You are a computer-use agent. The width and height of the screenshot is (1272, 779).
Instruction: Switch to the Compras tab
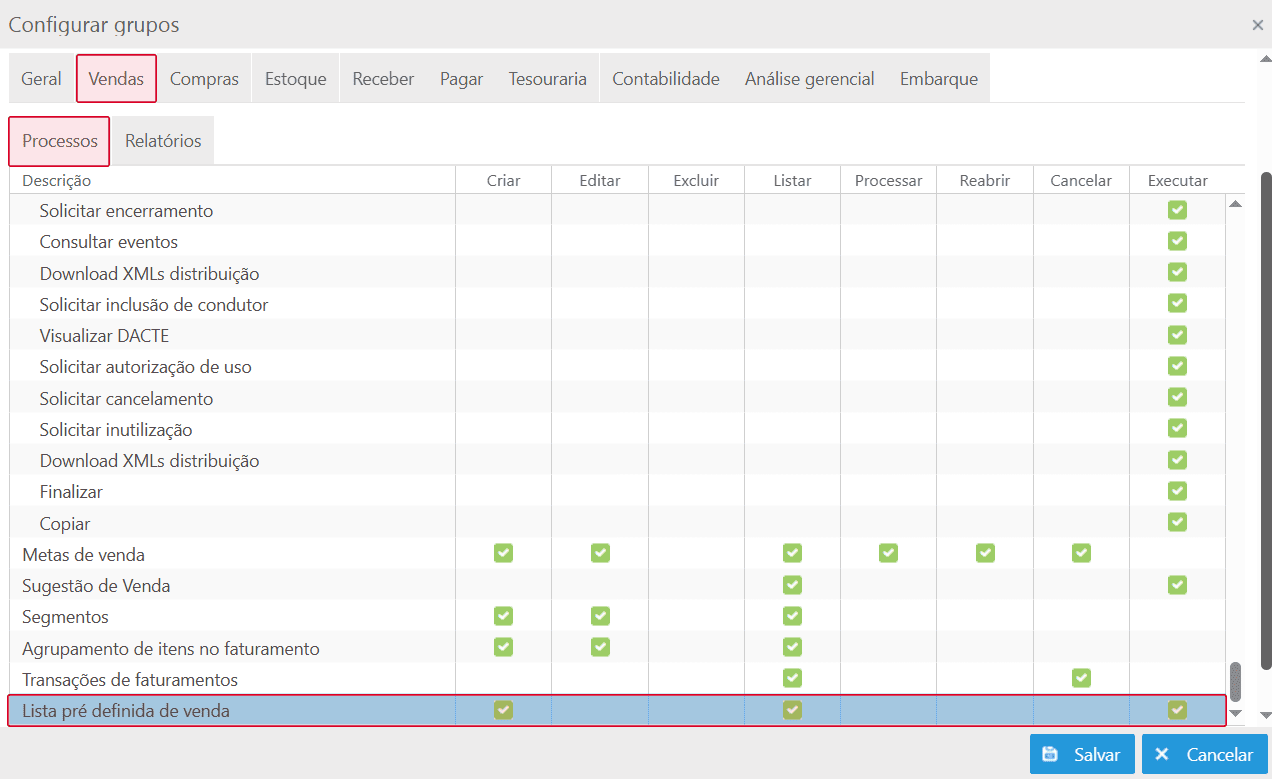click(204, 79)
